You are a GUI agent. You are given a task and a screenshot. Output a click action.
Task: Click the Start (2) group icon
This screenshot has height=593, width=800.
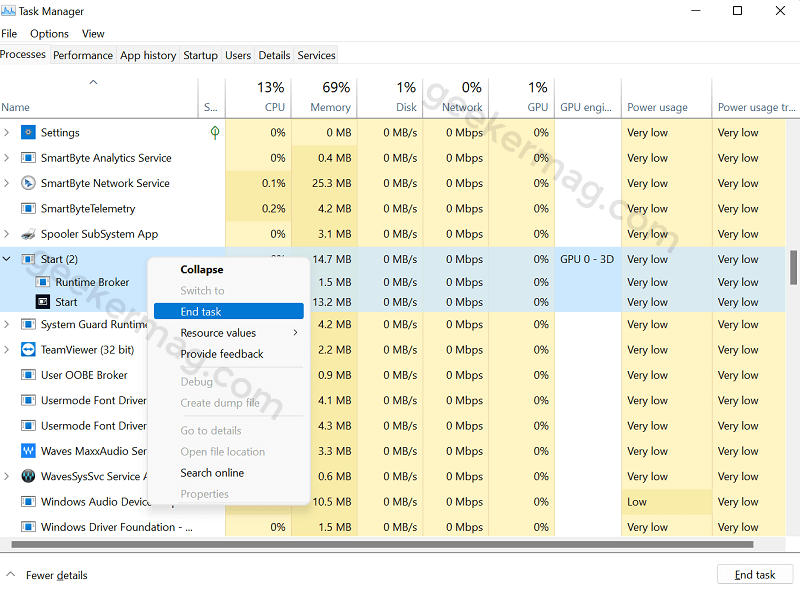(28, 259)
